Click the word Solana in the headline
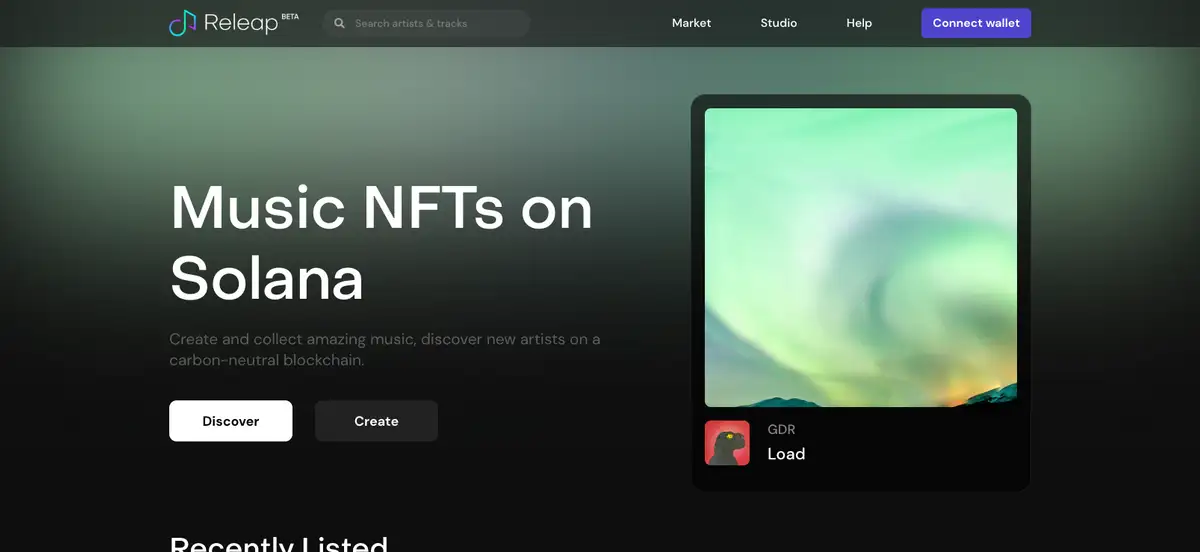Screen dimensions: 1200x552 267,278
